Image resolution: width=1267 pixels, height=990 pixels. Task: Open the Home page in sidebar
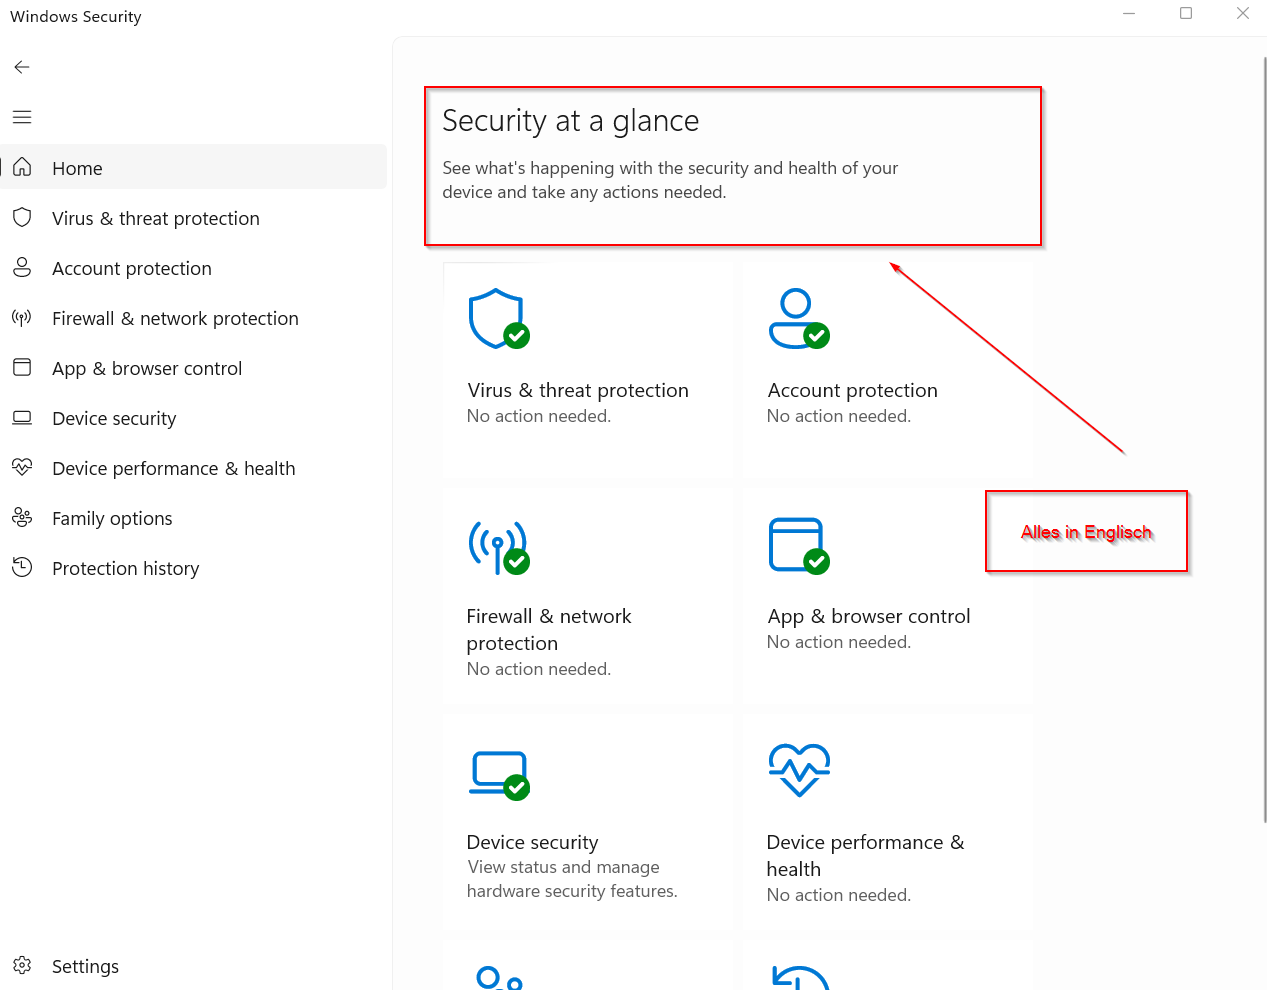point(78,168)
